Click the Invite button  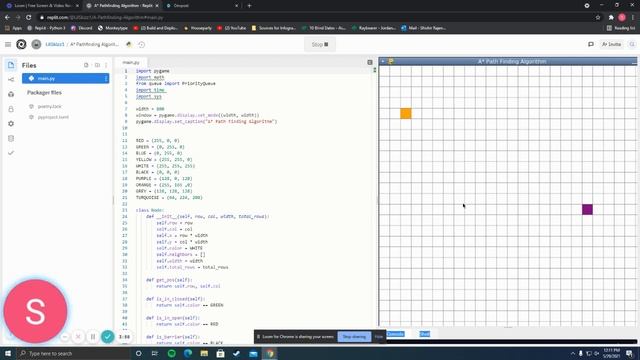pos(611,44)
